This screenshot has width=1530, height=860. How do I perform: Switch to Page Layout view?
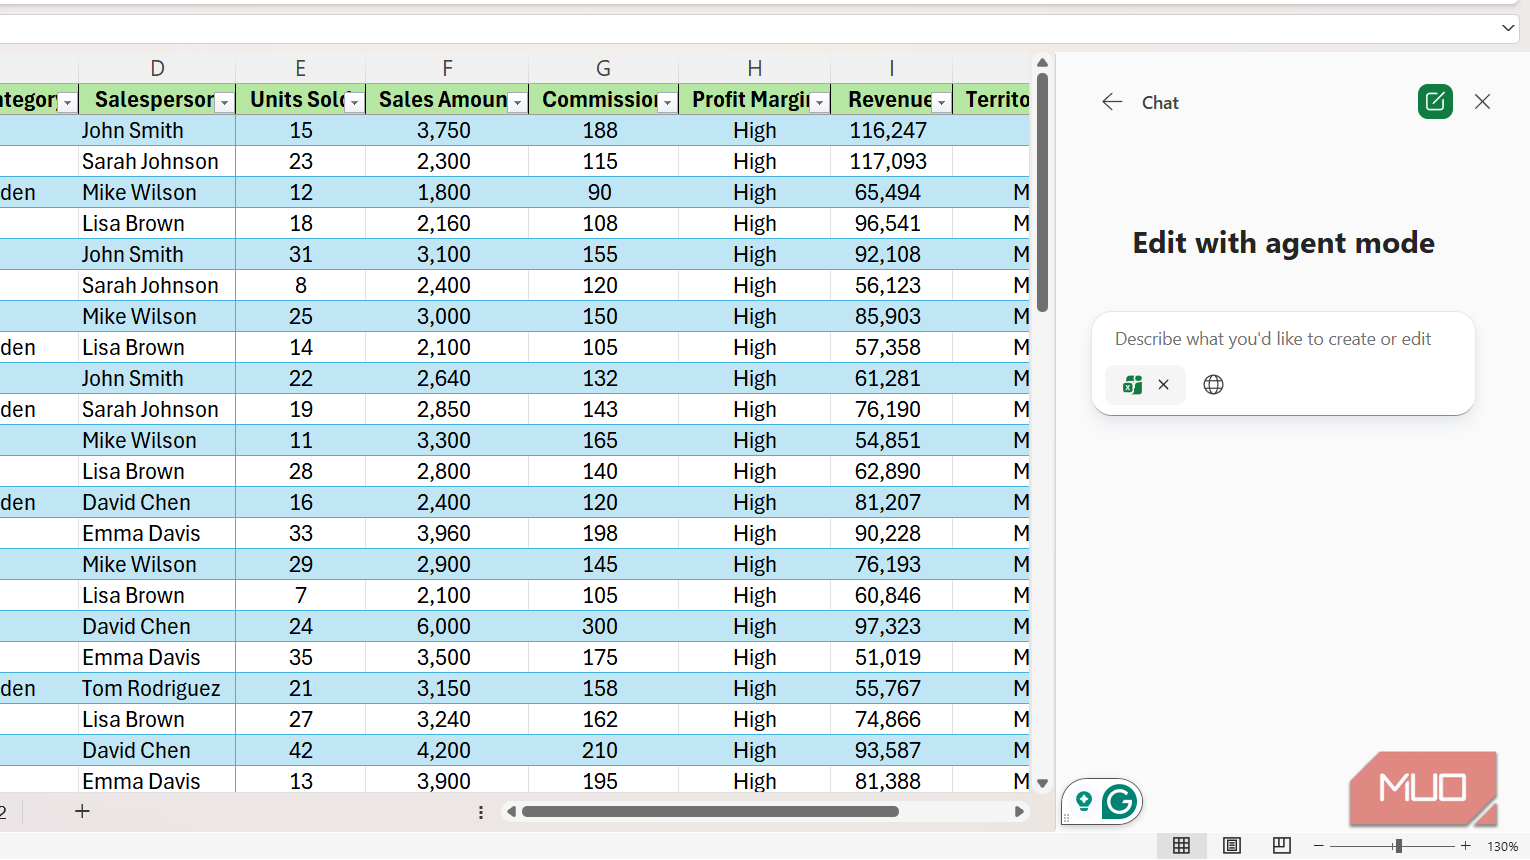tap(1232, 845)
